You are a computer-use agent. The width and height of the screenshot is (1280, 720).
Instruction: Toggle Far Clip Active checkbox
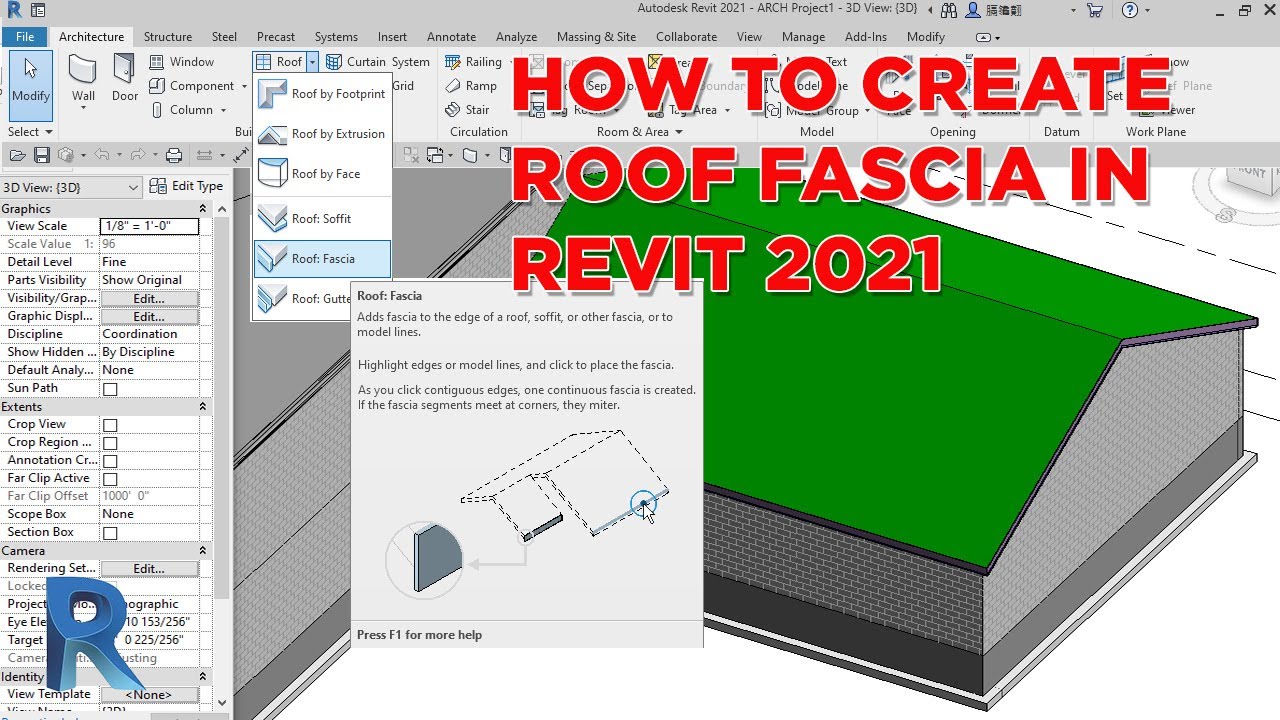[110, 479]
